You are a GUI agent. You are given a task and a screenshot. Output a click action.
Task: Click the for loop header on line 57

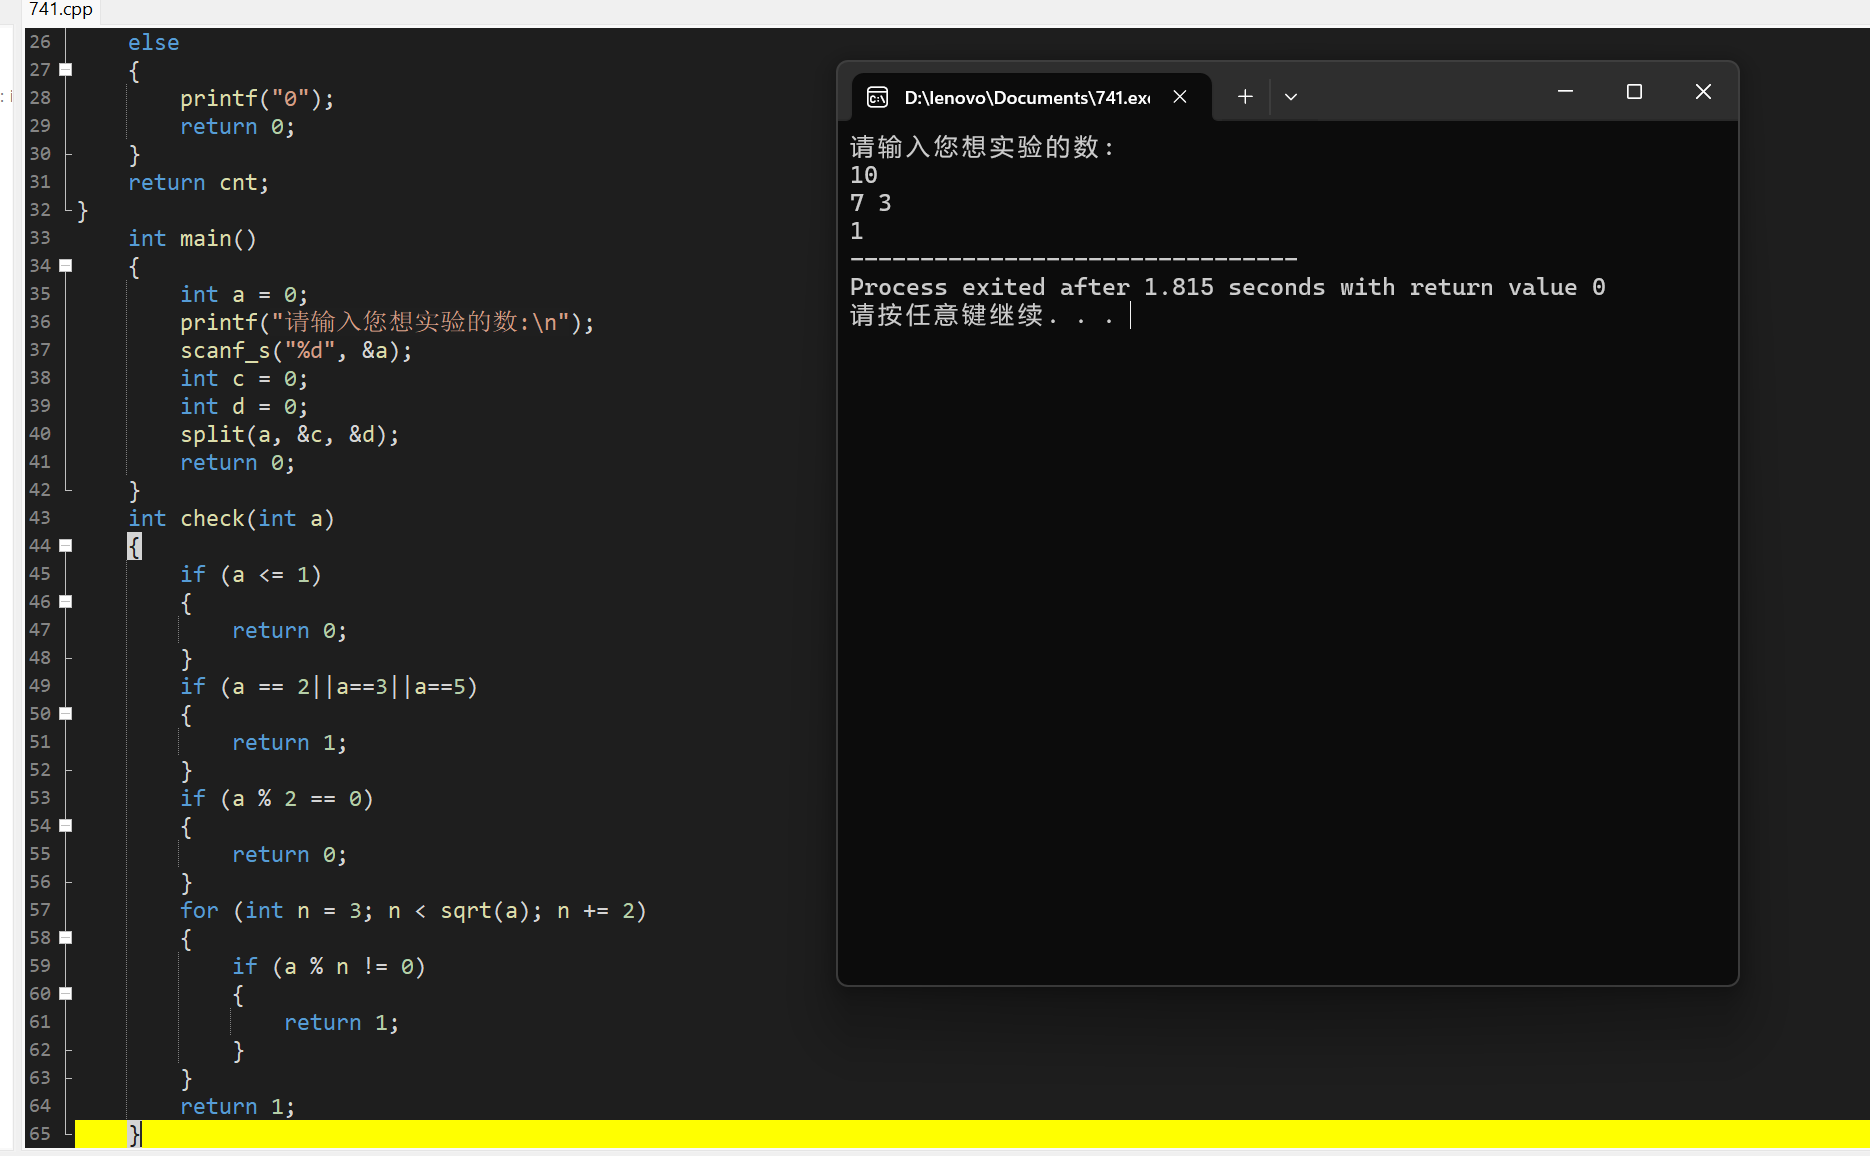(414, 911)
